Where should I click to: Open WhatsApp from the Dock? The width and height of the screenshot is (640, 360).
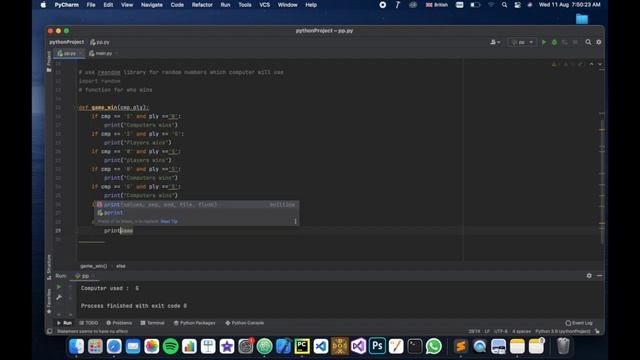click(x=433, y=347)
